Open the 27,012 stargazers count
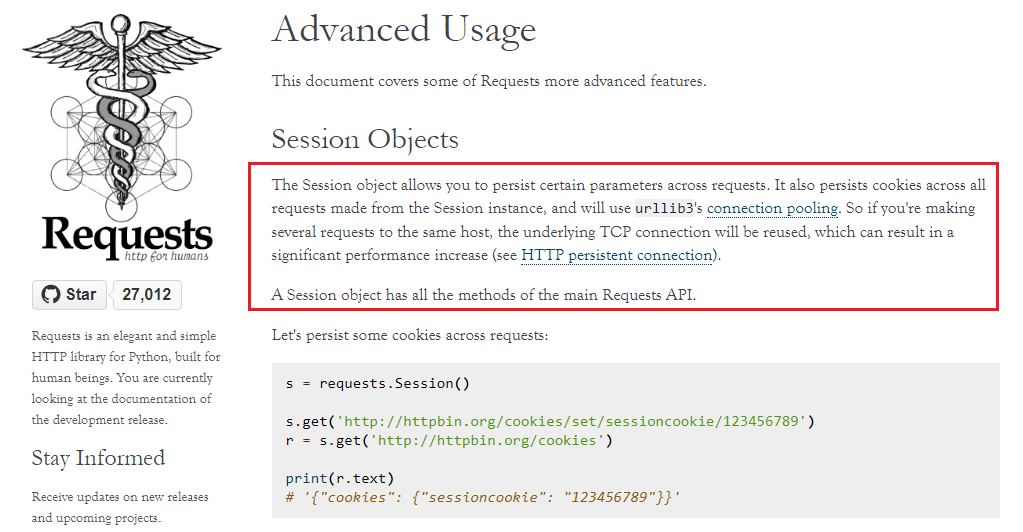The image size is (1023, 532). click(147, 294)
